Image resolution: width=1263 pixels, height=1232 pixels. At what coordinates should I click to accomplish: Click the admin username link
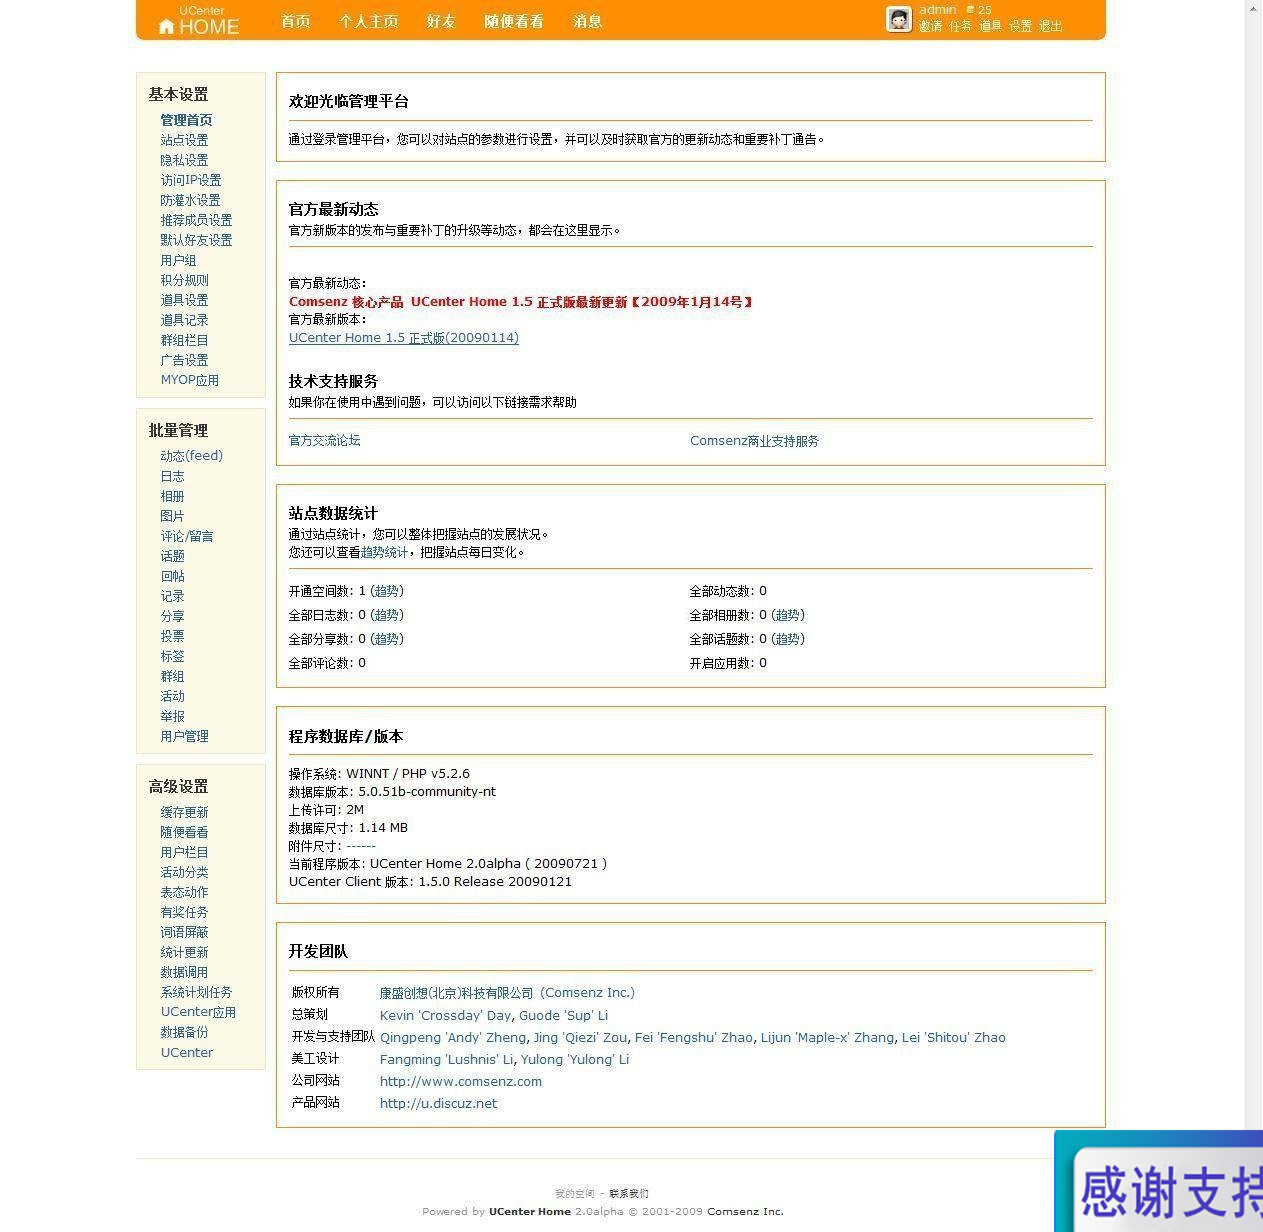[938, 9]
